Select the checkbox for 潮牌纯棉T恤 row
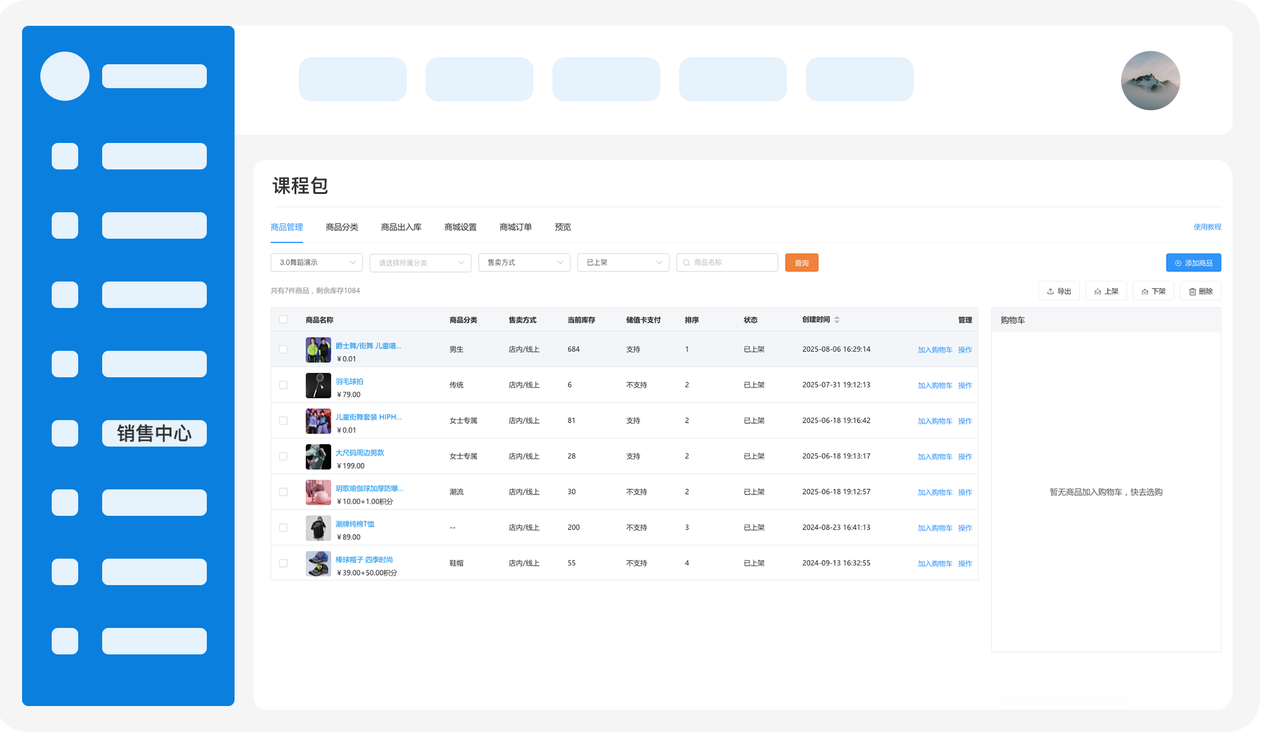Viewport: 1280px width, 735px height. [x=283, y=528]
